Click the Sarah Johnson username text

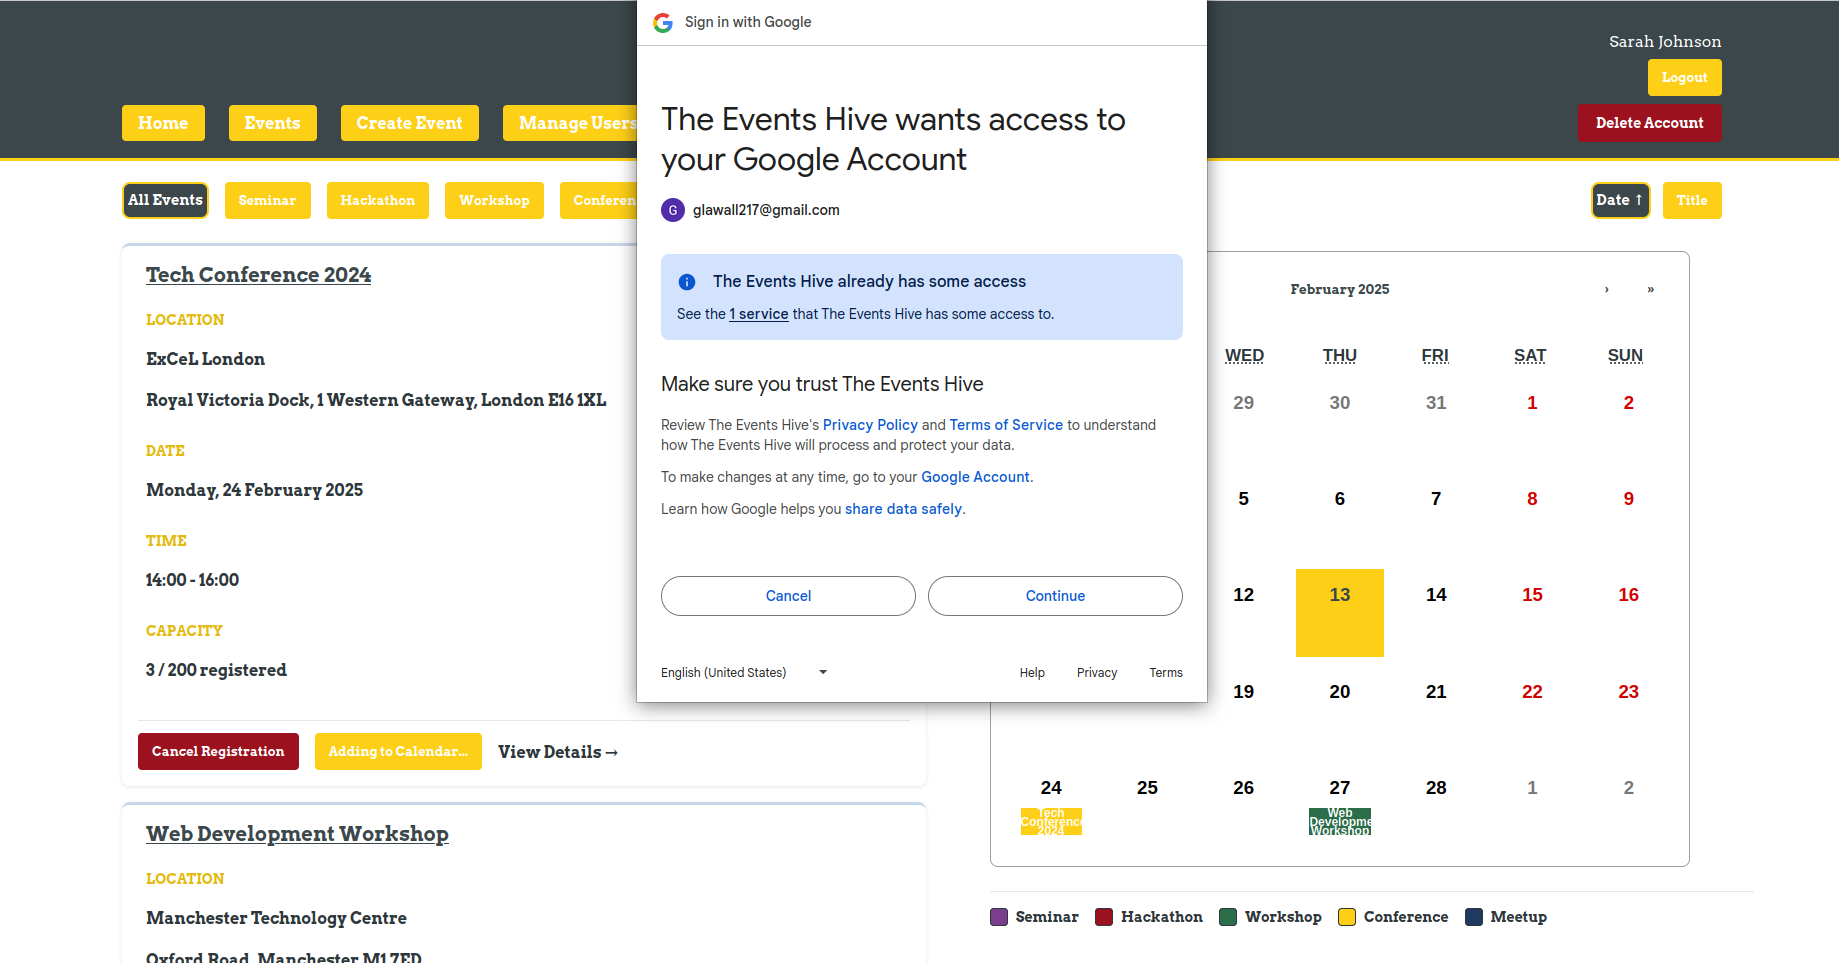coord(1665,42)
